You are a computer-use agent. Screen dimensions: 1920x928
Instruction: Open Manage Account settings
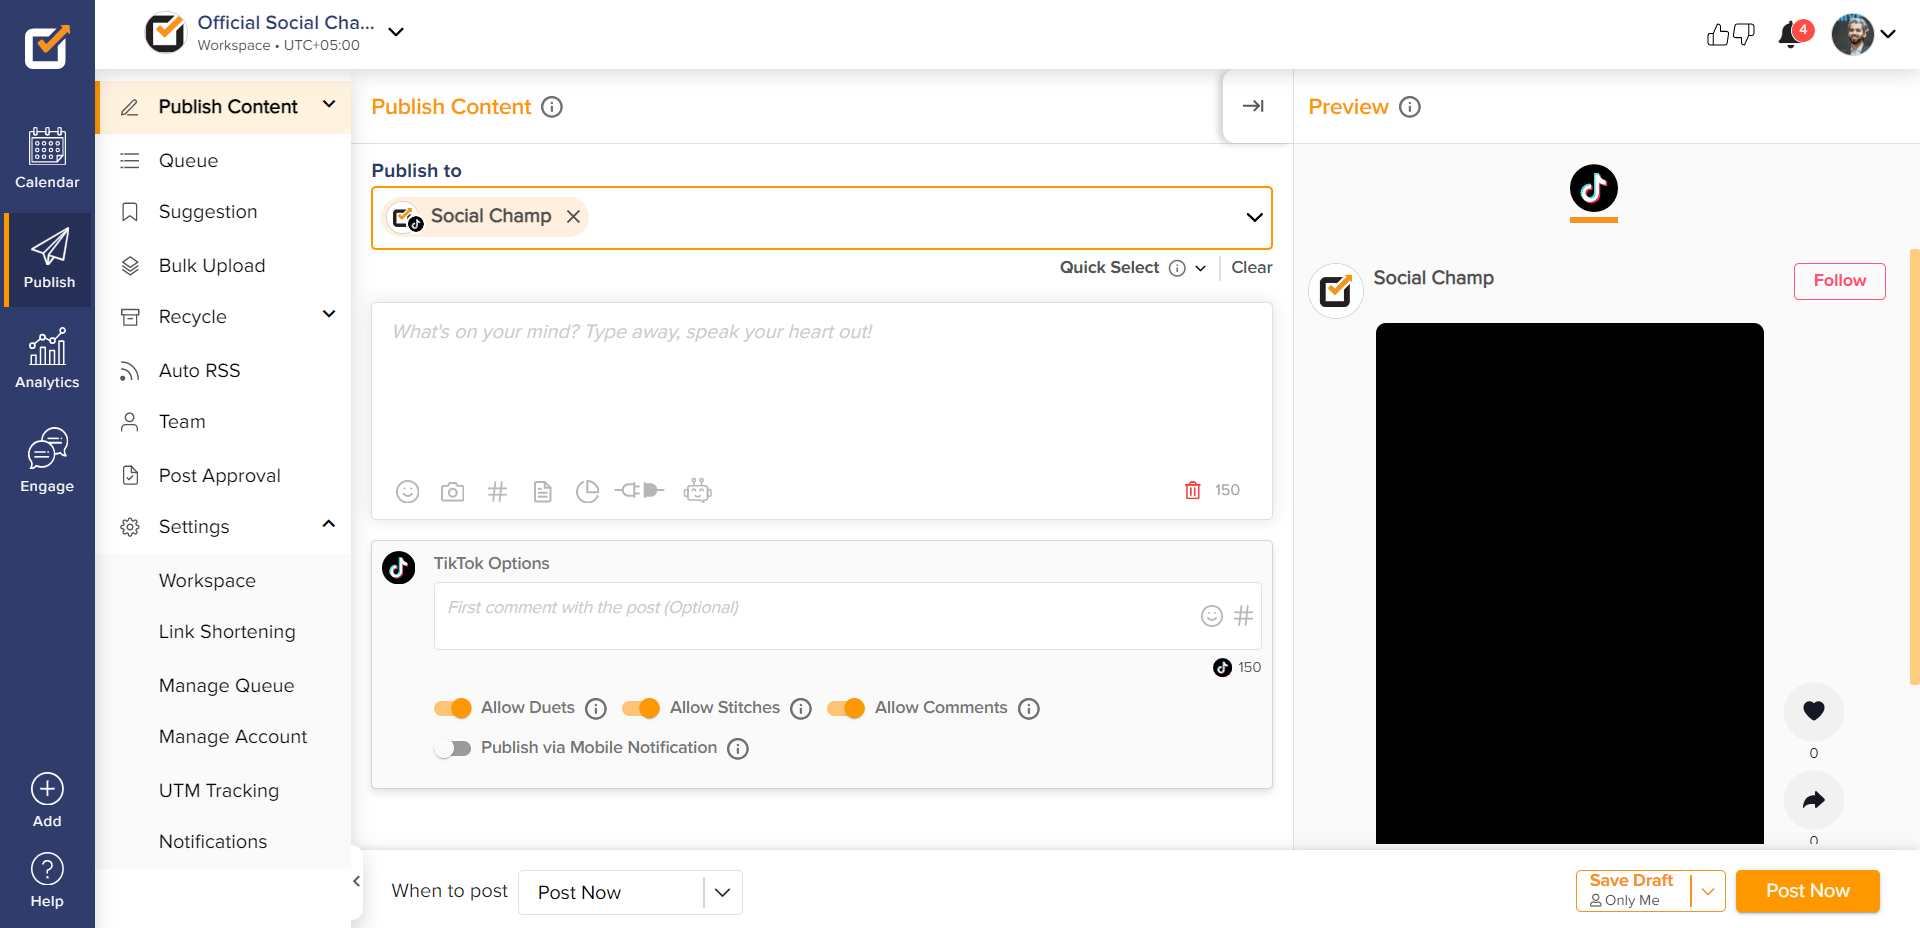(x=233, y=737)
